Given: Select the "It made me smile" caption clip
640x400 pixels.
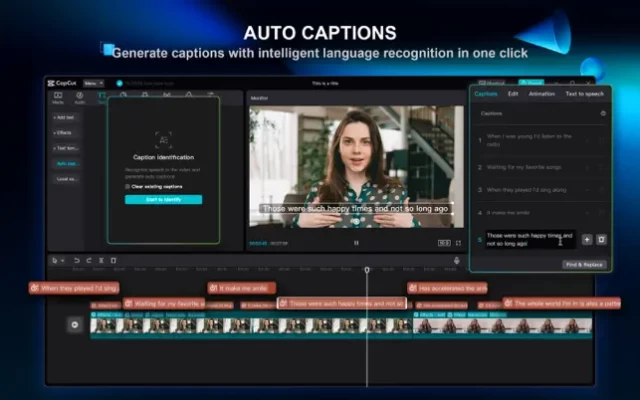Looking at the screenshot, I should [240, 288].
